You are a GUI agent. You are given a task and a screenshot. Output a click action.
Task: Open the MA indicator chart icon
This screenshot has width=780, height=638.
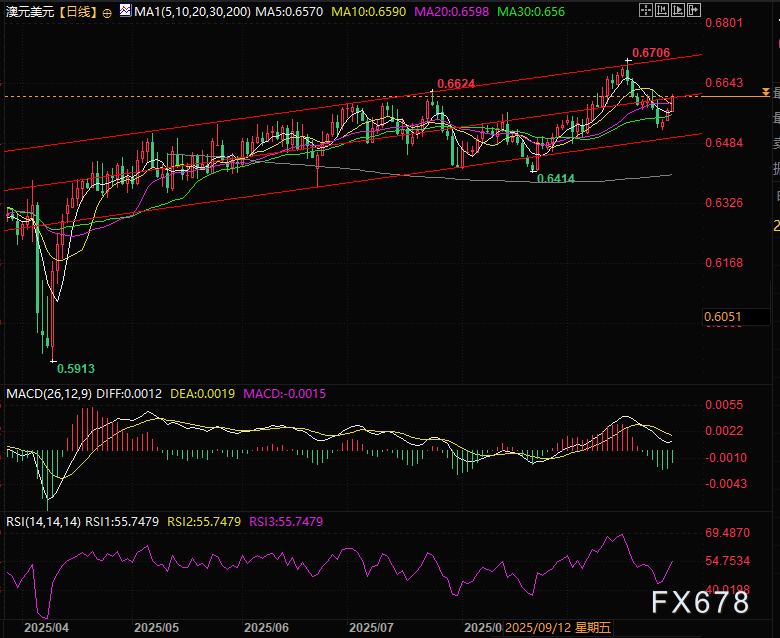(x=123, y=12)
